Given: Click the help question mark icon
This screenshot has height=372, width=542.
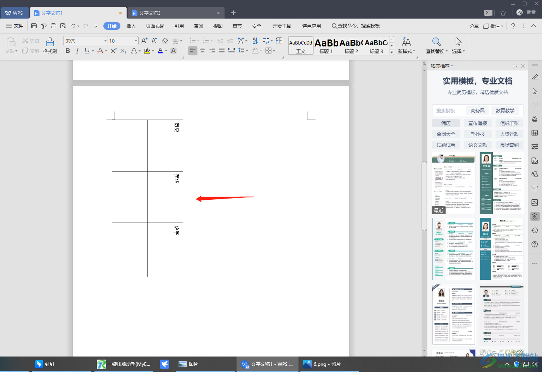Looking at the screenshot, I should (513, 26).
